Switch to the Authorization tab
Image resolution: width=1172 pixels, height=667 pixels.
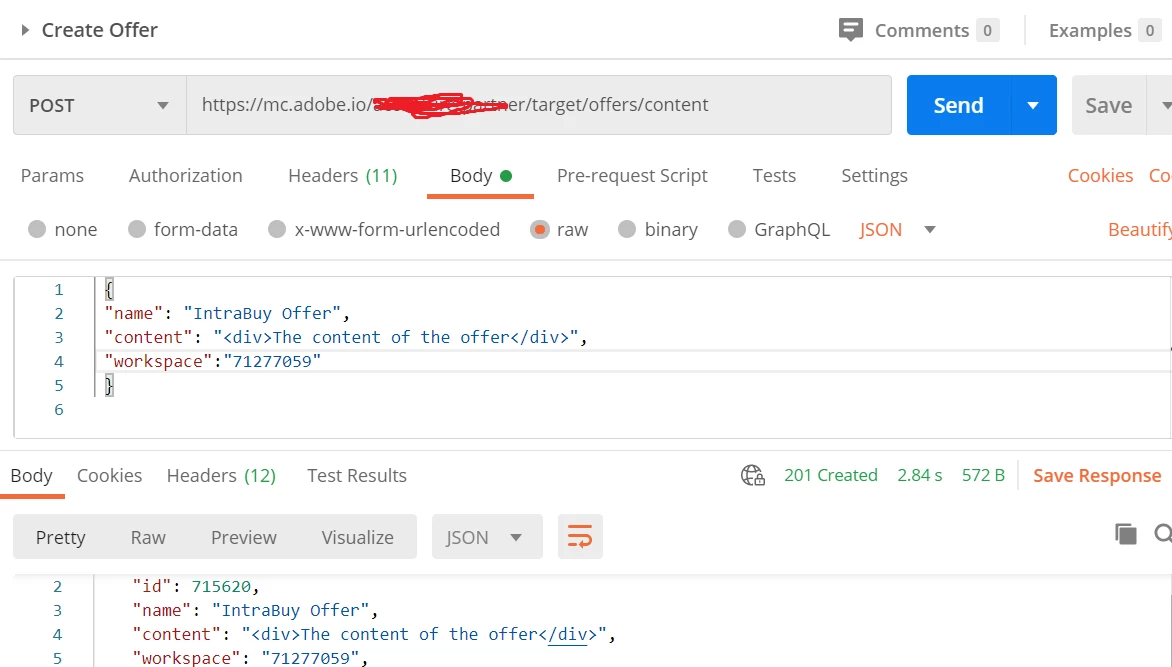pyautogui.click(x=185, y=176)
